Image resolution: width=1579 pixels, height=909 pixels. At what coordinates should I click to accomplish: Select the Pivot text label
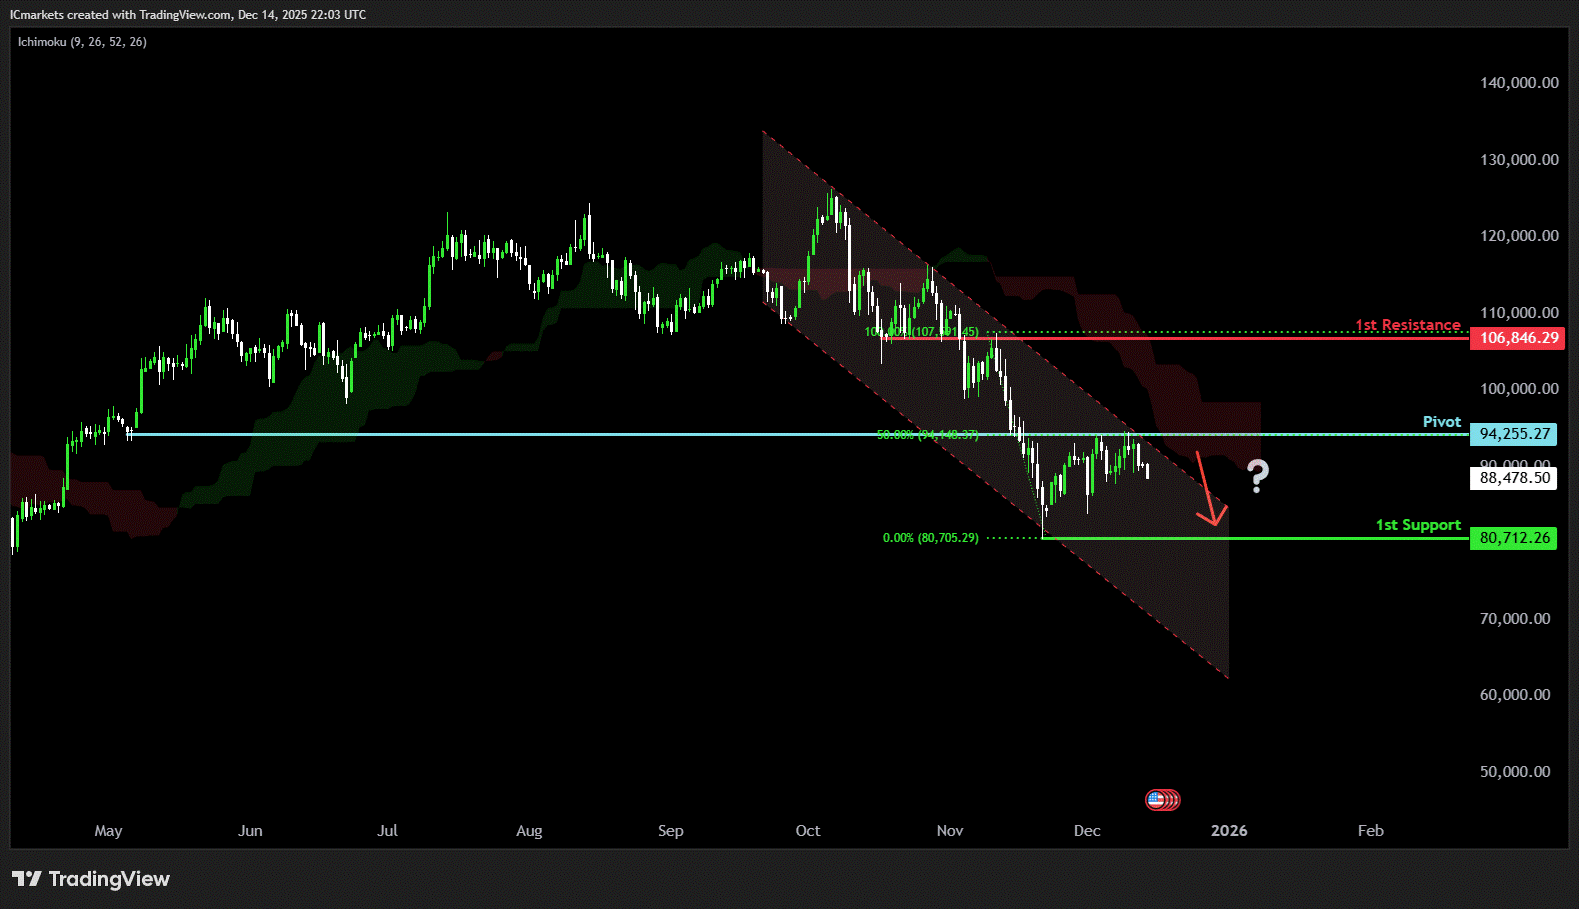1441,422
